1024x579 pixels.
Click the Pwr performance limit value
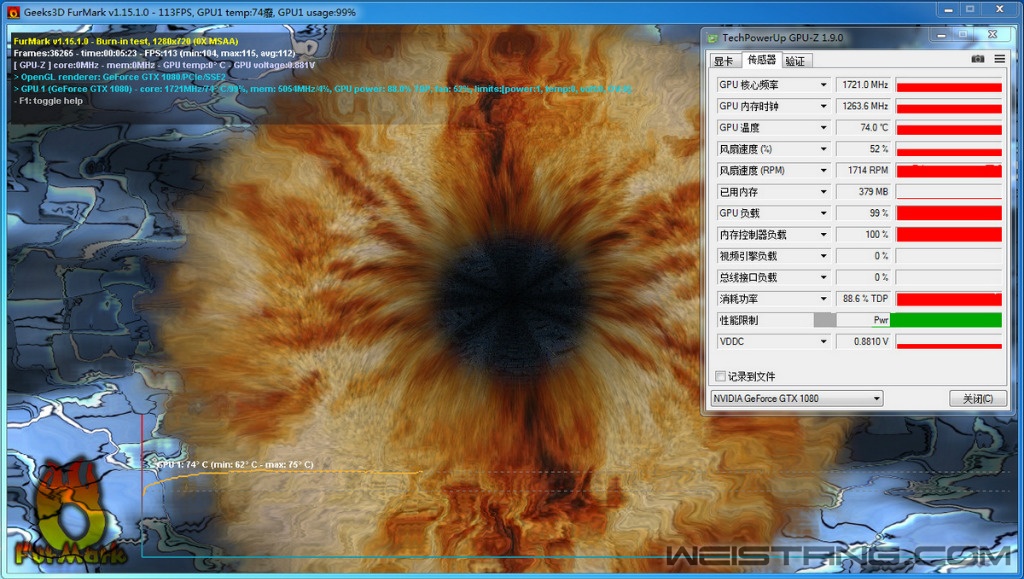click(881, 321)
